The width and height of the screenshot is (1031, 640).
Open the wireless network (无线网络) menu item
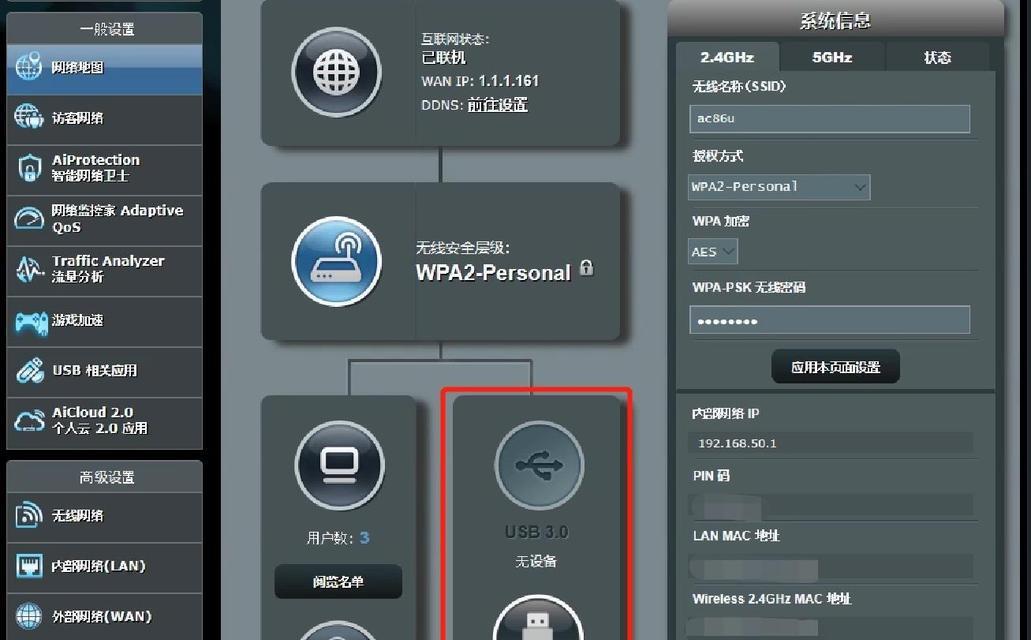pos(105,517)
